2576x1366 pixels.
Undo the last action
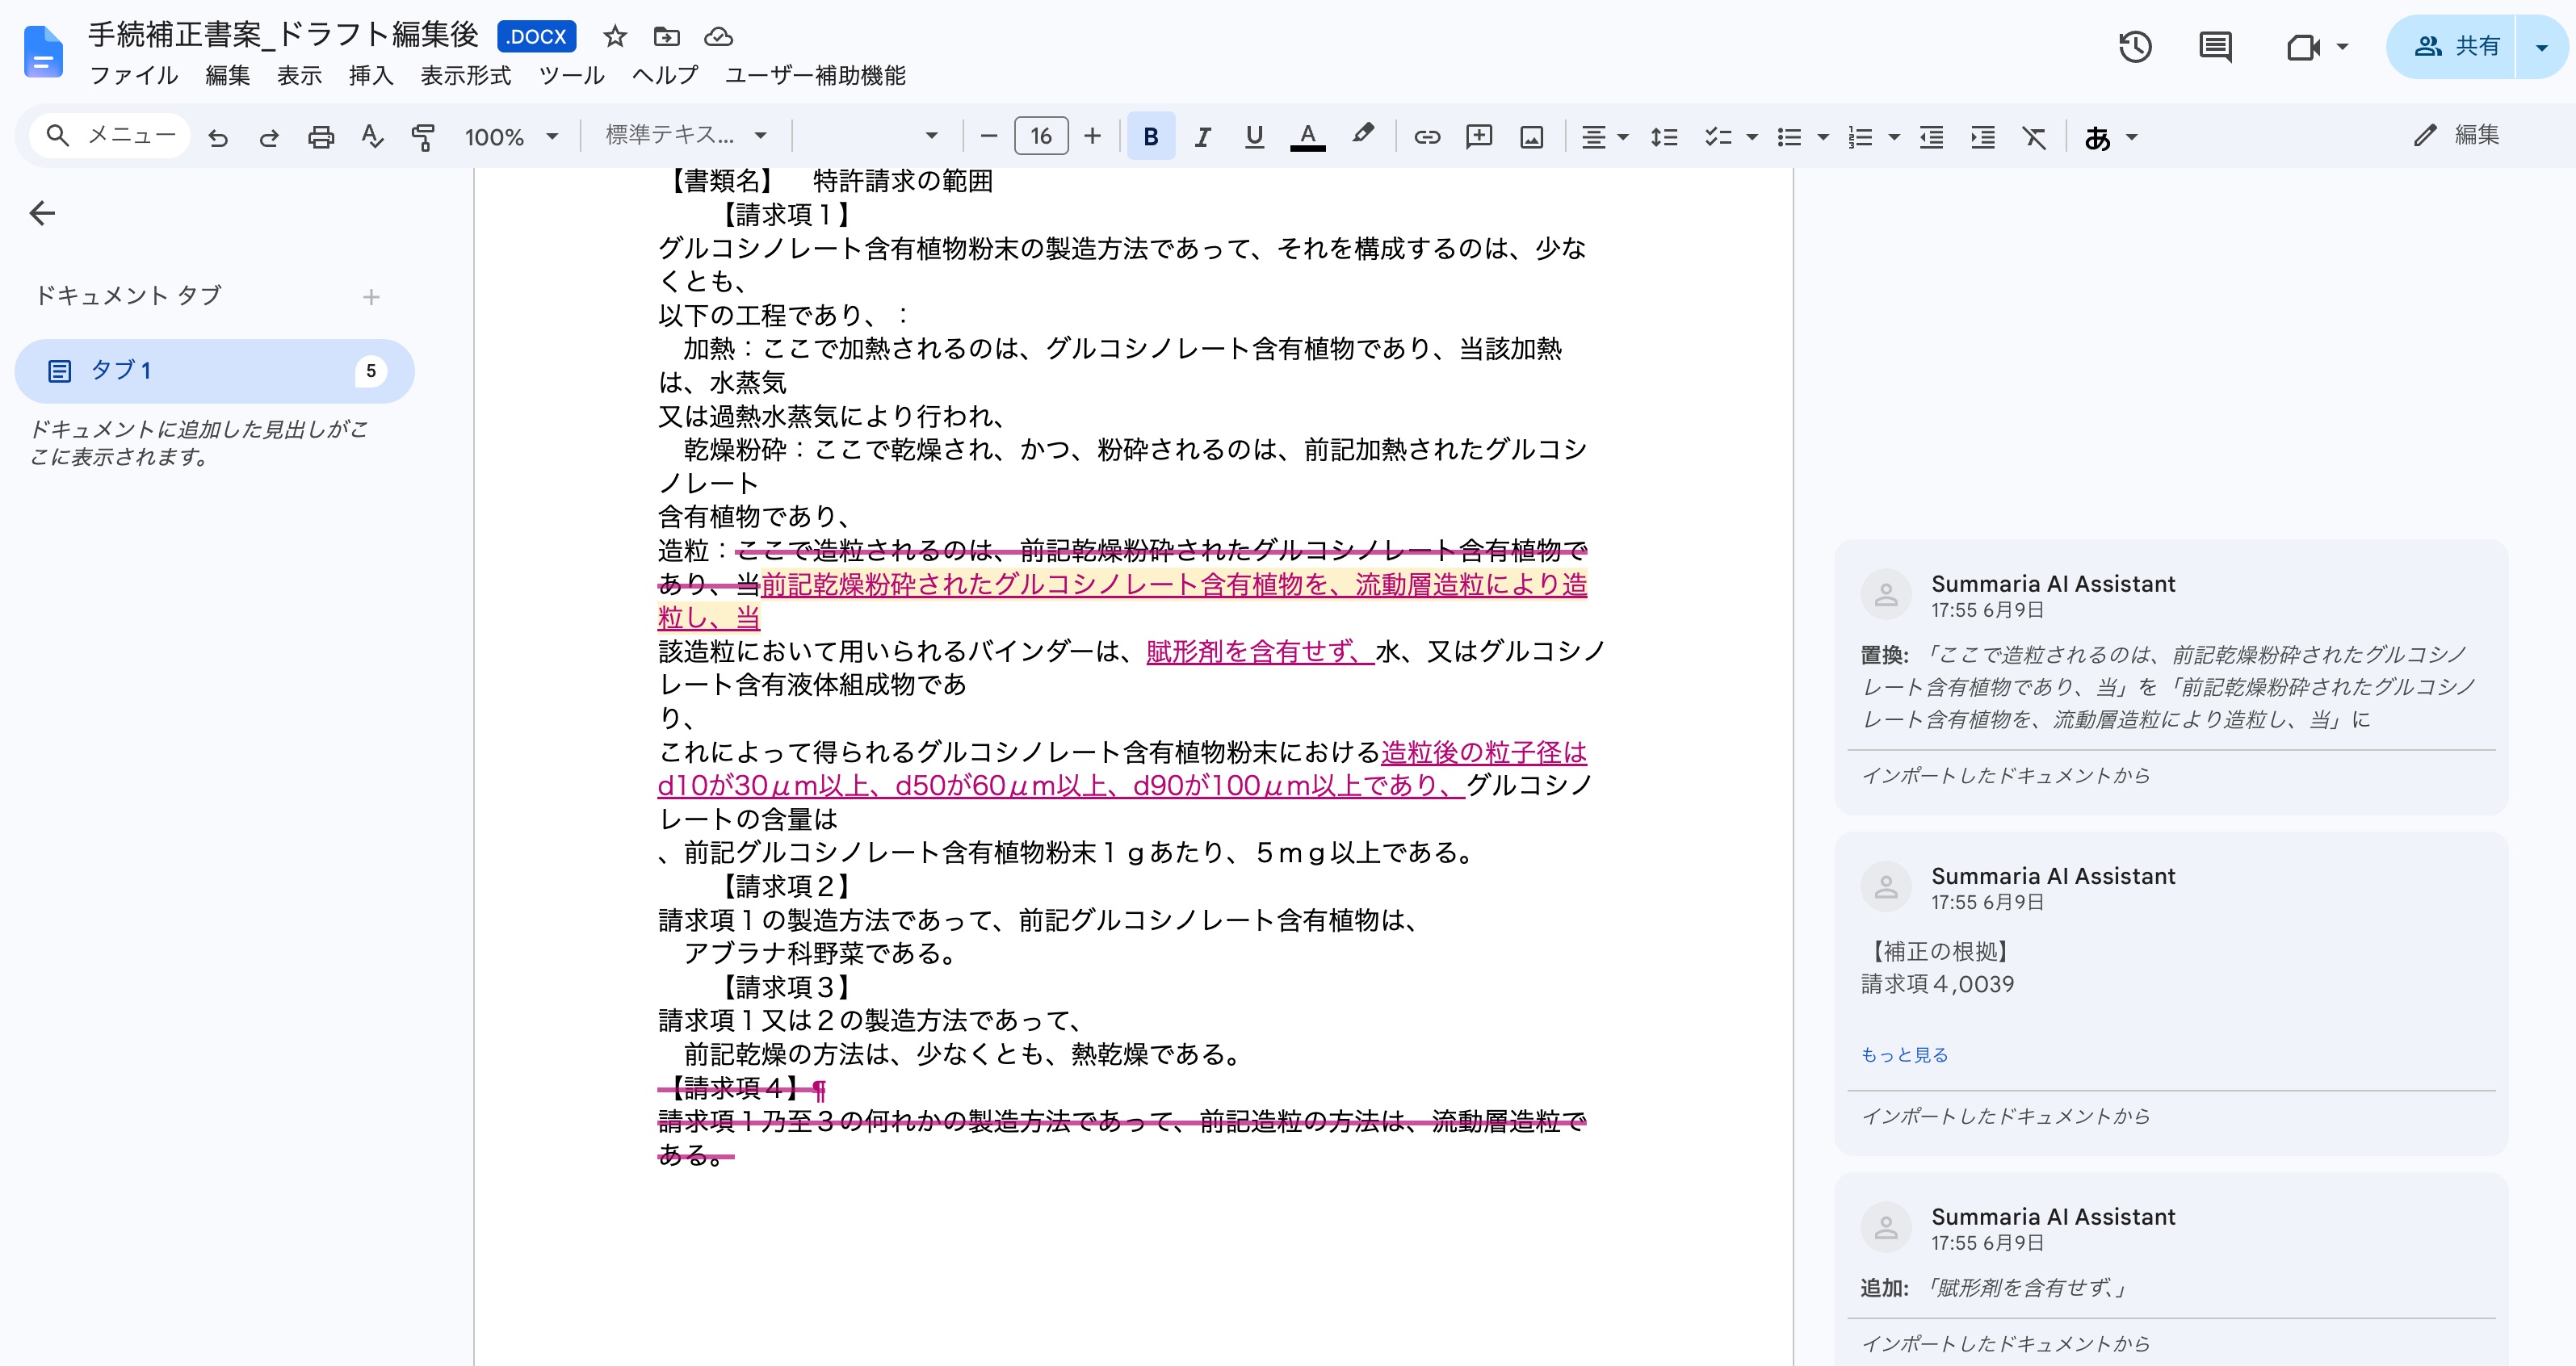pyautogui.click(x=218, y=137)
